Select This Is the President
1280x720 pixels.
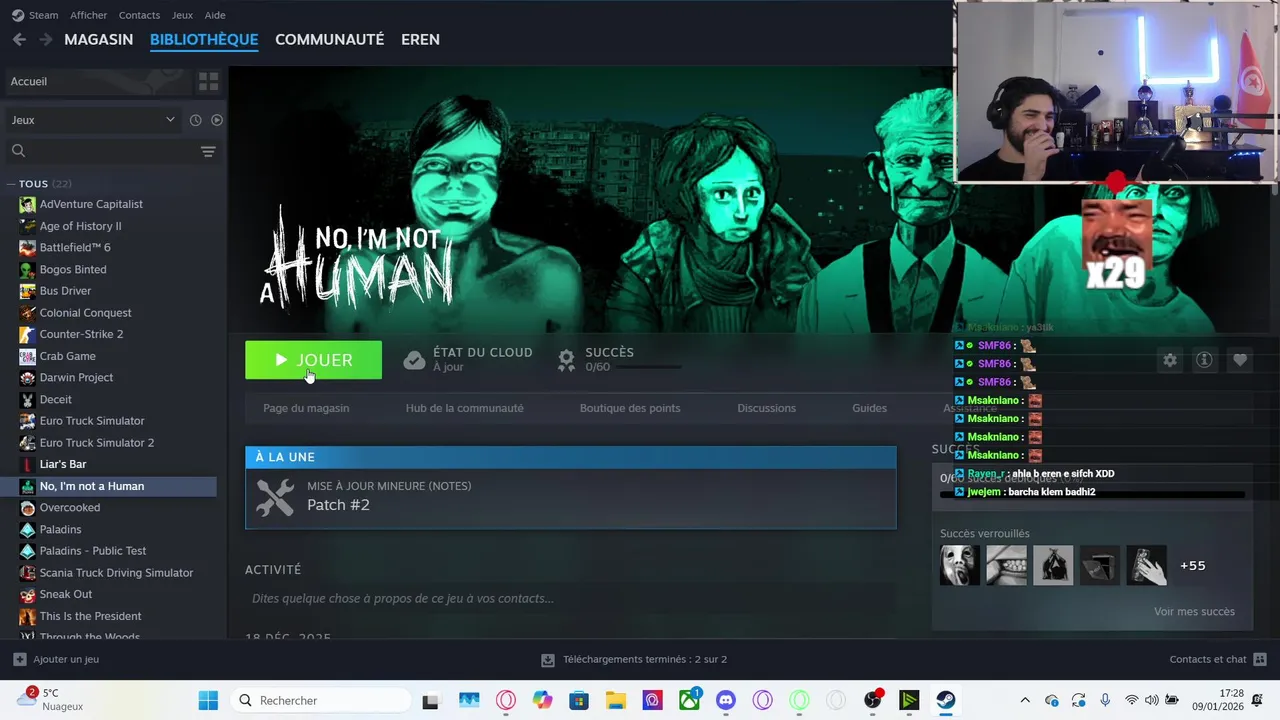pyautogui.click(x=90, y=616)
